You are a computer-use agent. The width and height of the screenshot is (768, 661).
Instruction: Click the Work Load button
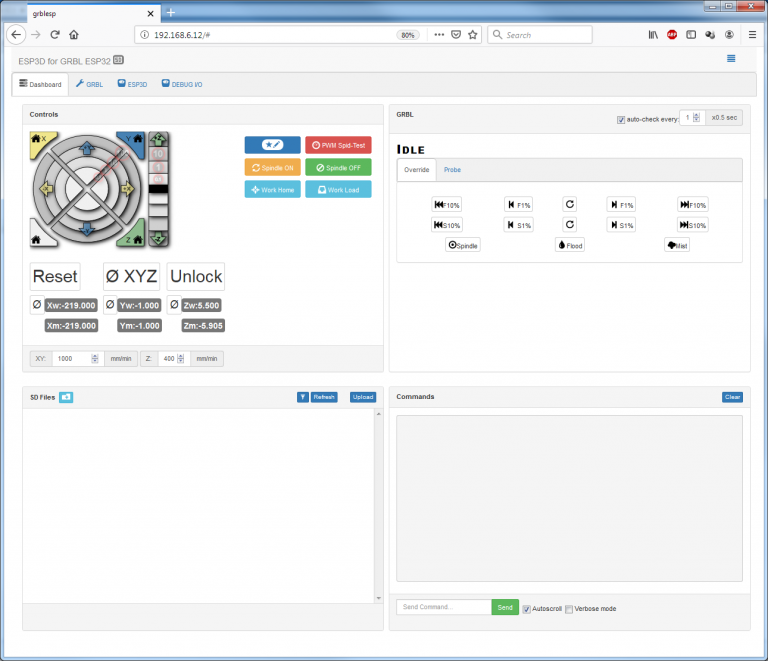tap(338, 189)
